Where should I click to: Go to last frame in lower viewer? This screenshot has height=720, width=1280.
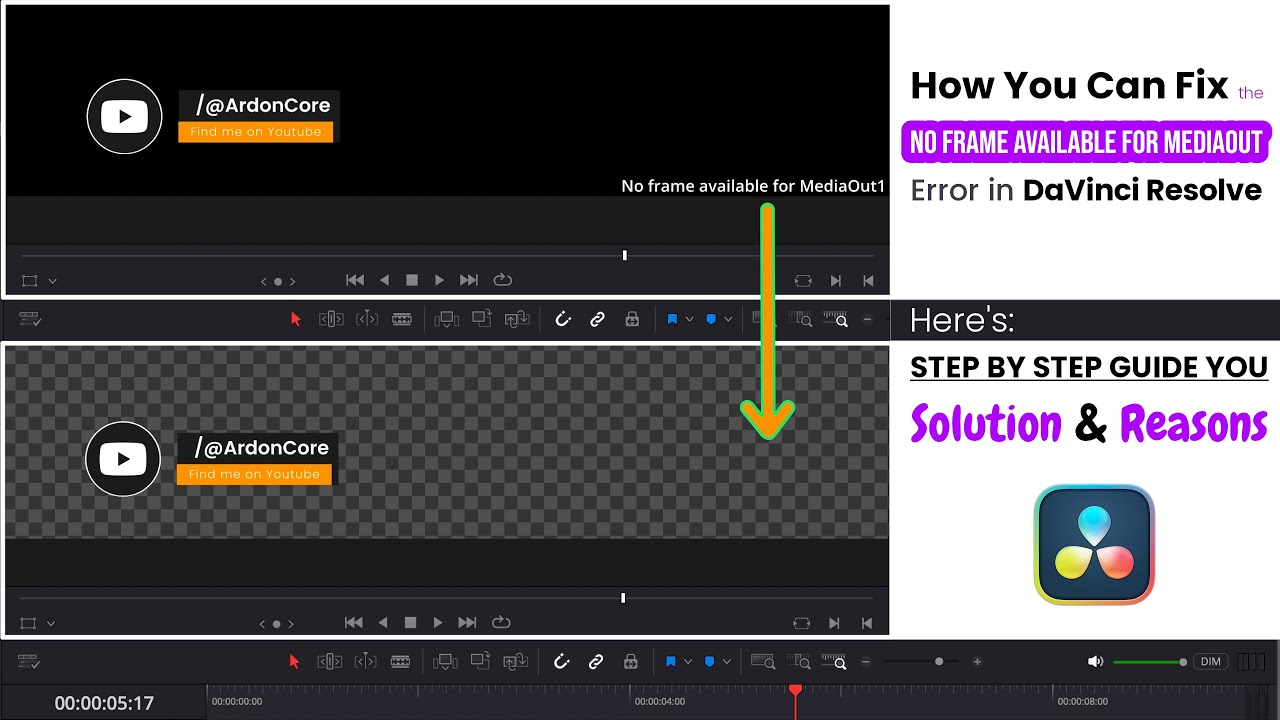point(467,622)
